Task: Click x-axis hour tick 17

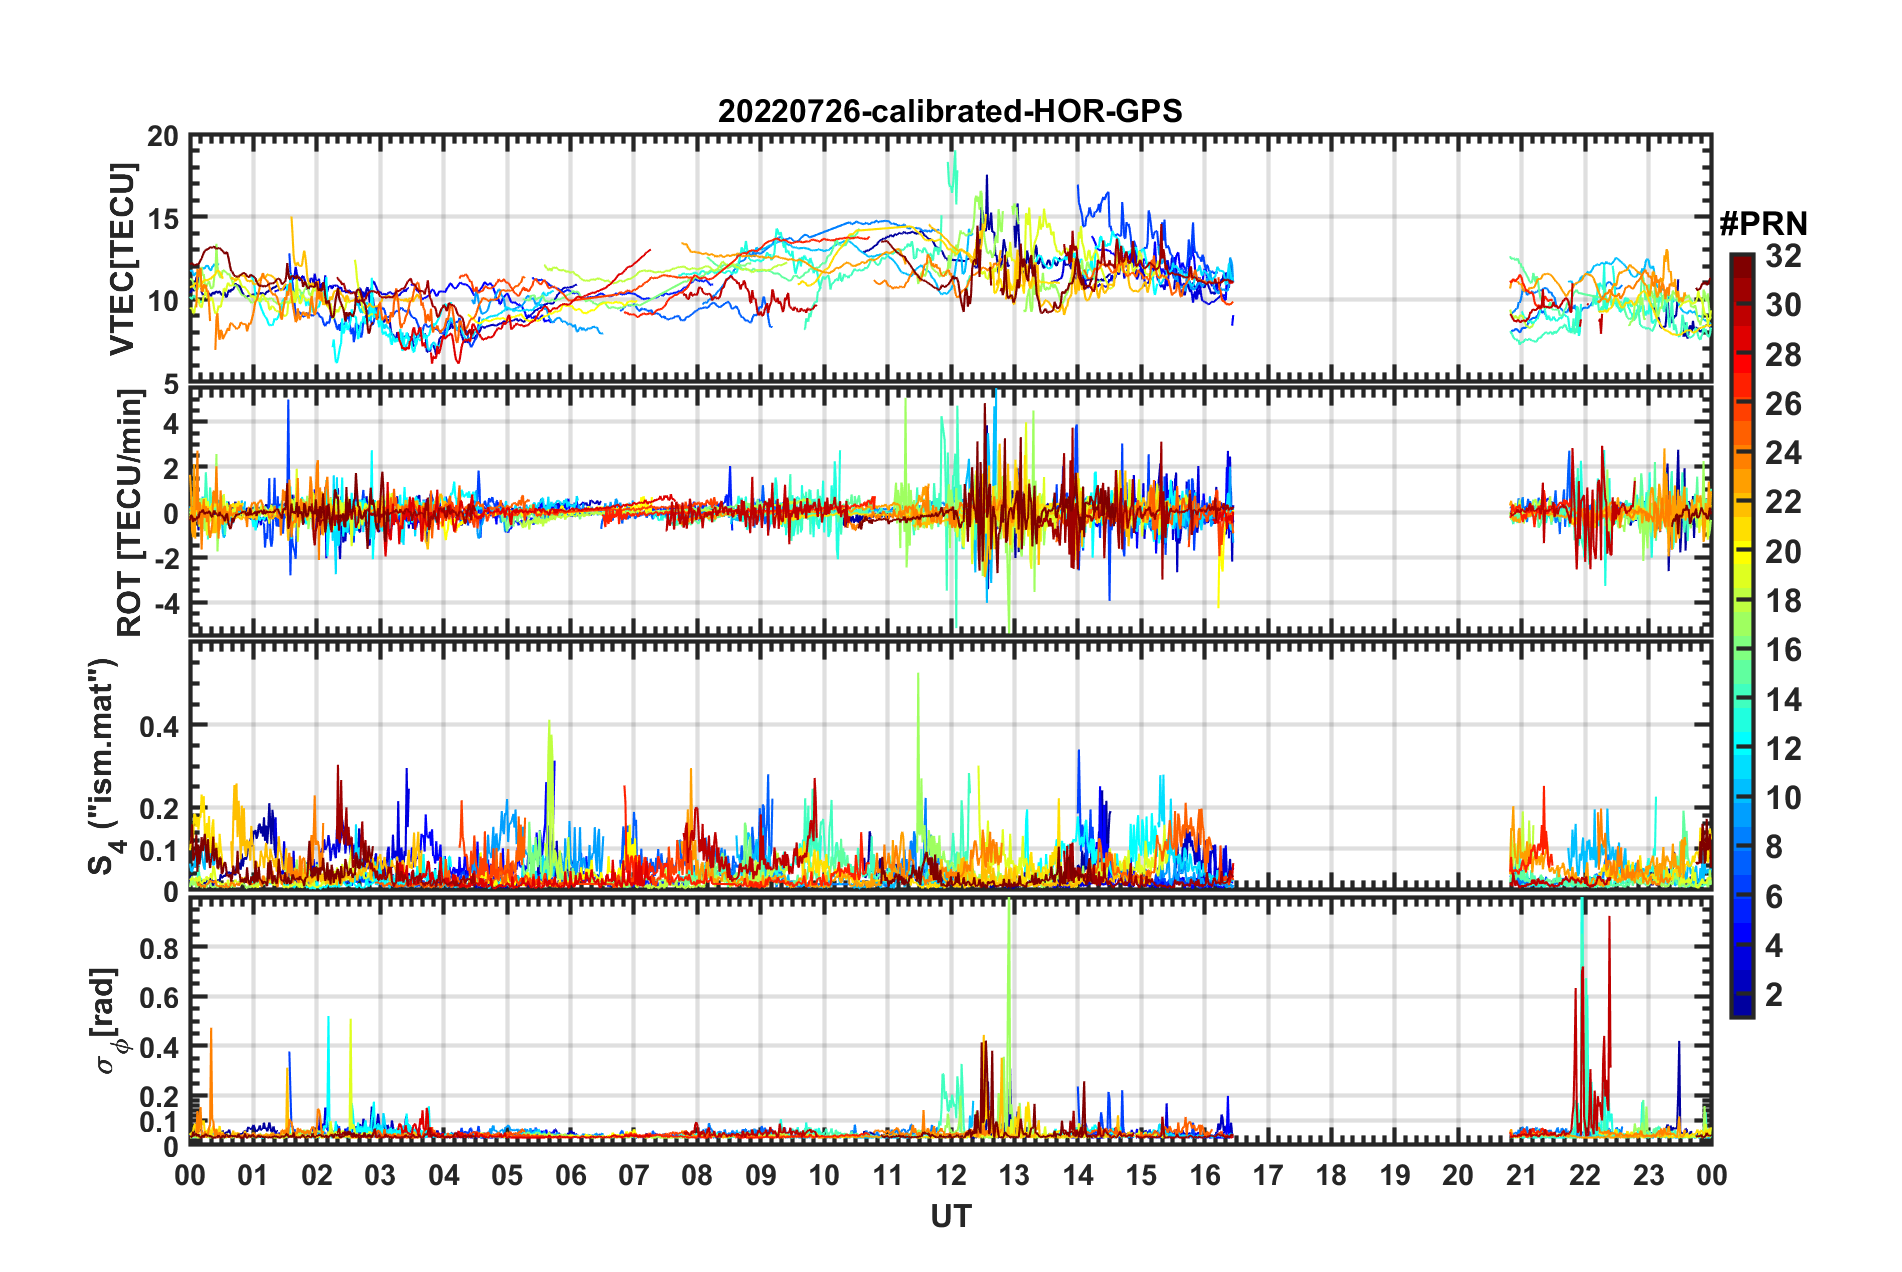Action: tap(1268, 1175)
